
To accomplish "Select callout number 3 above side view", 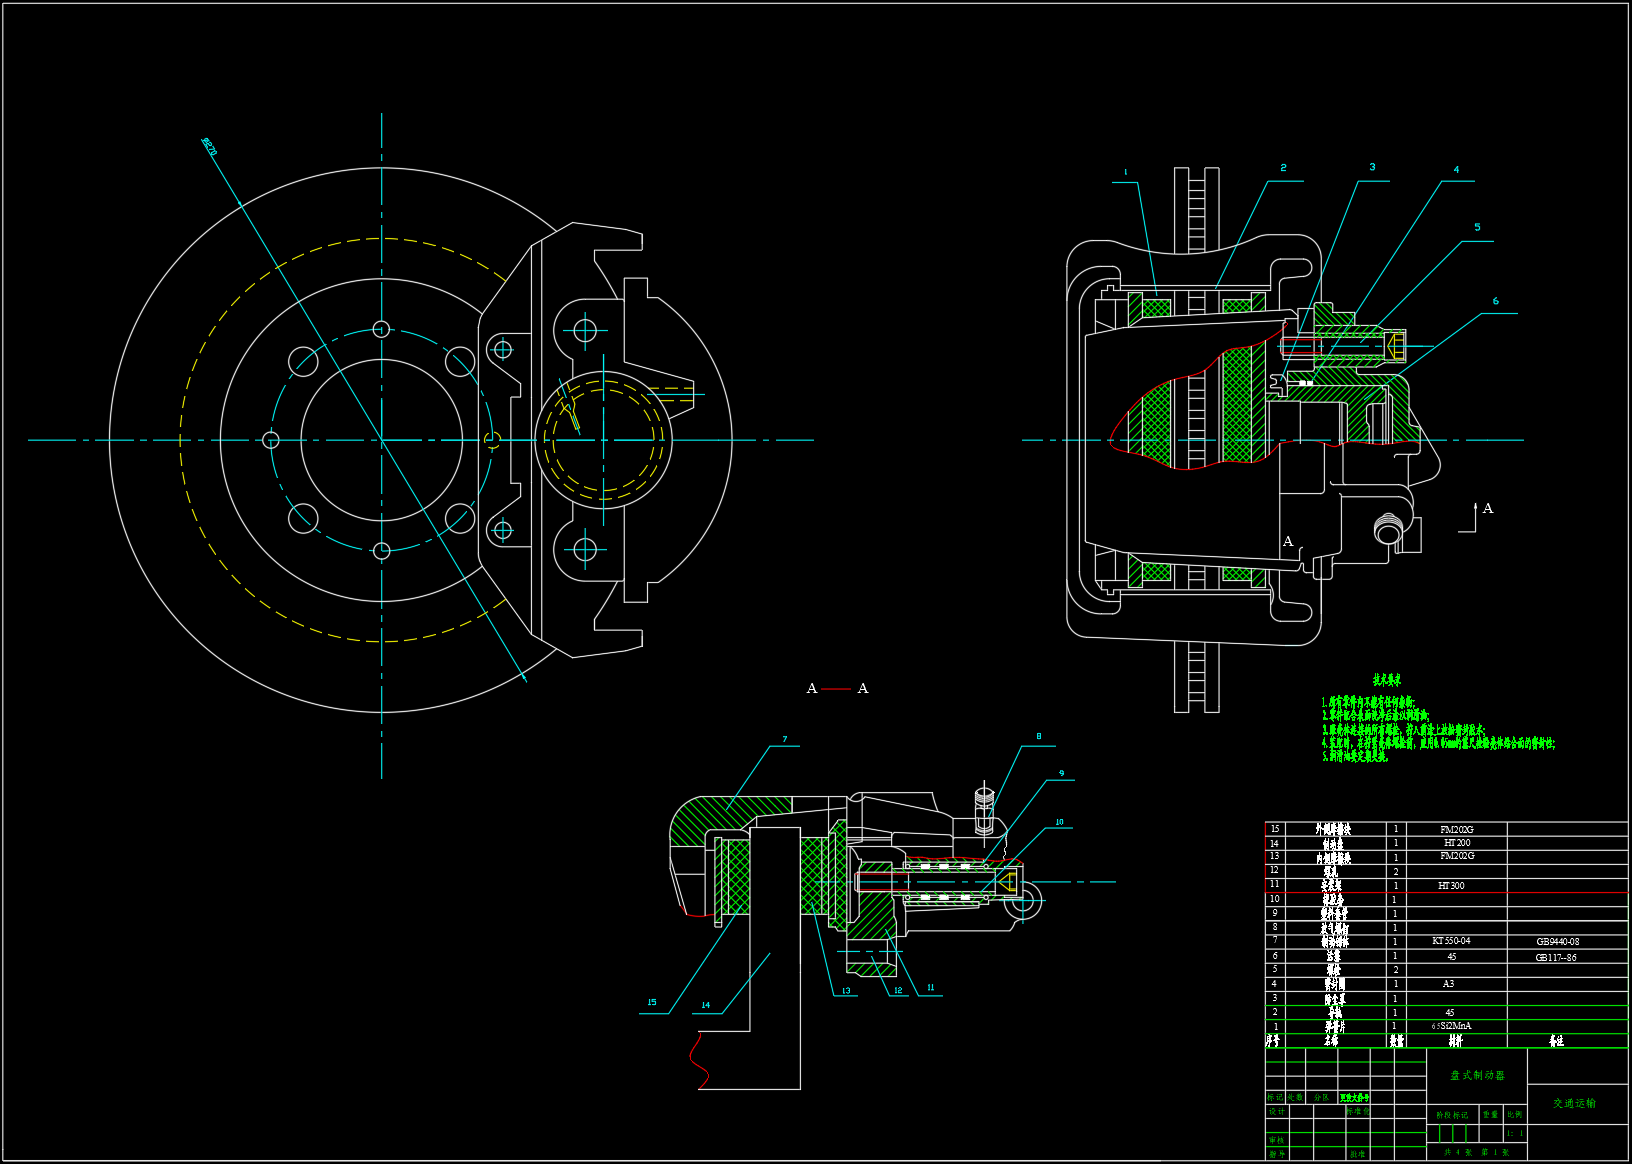I will (x=1372, y=167).
